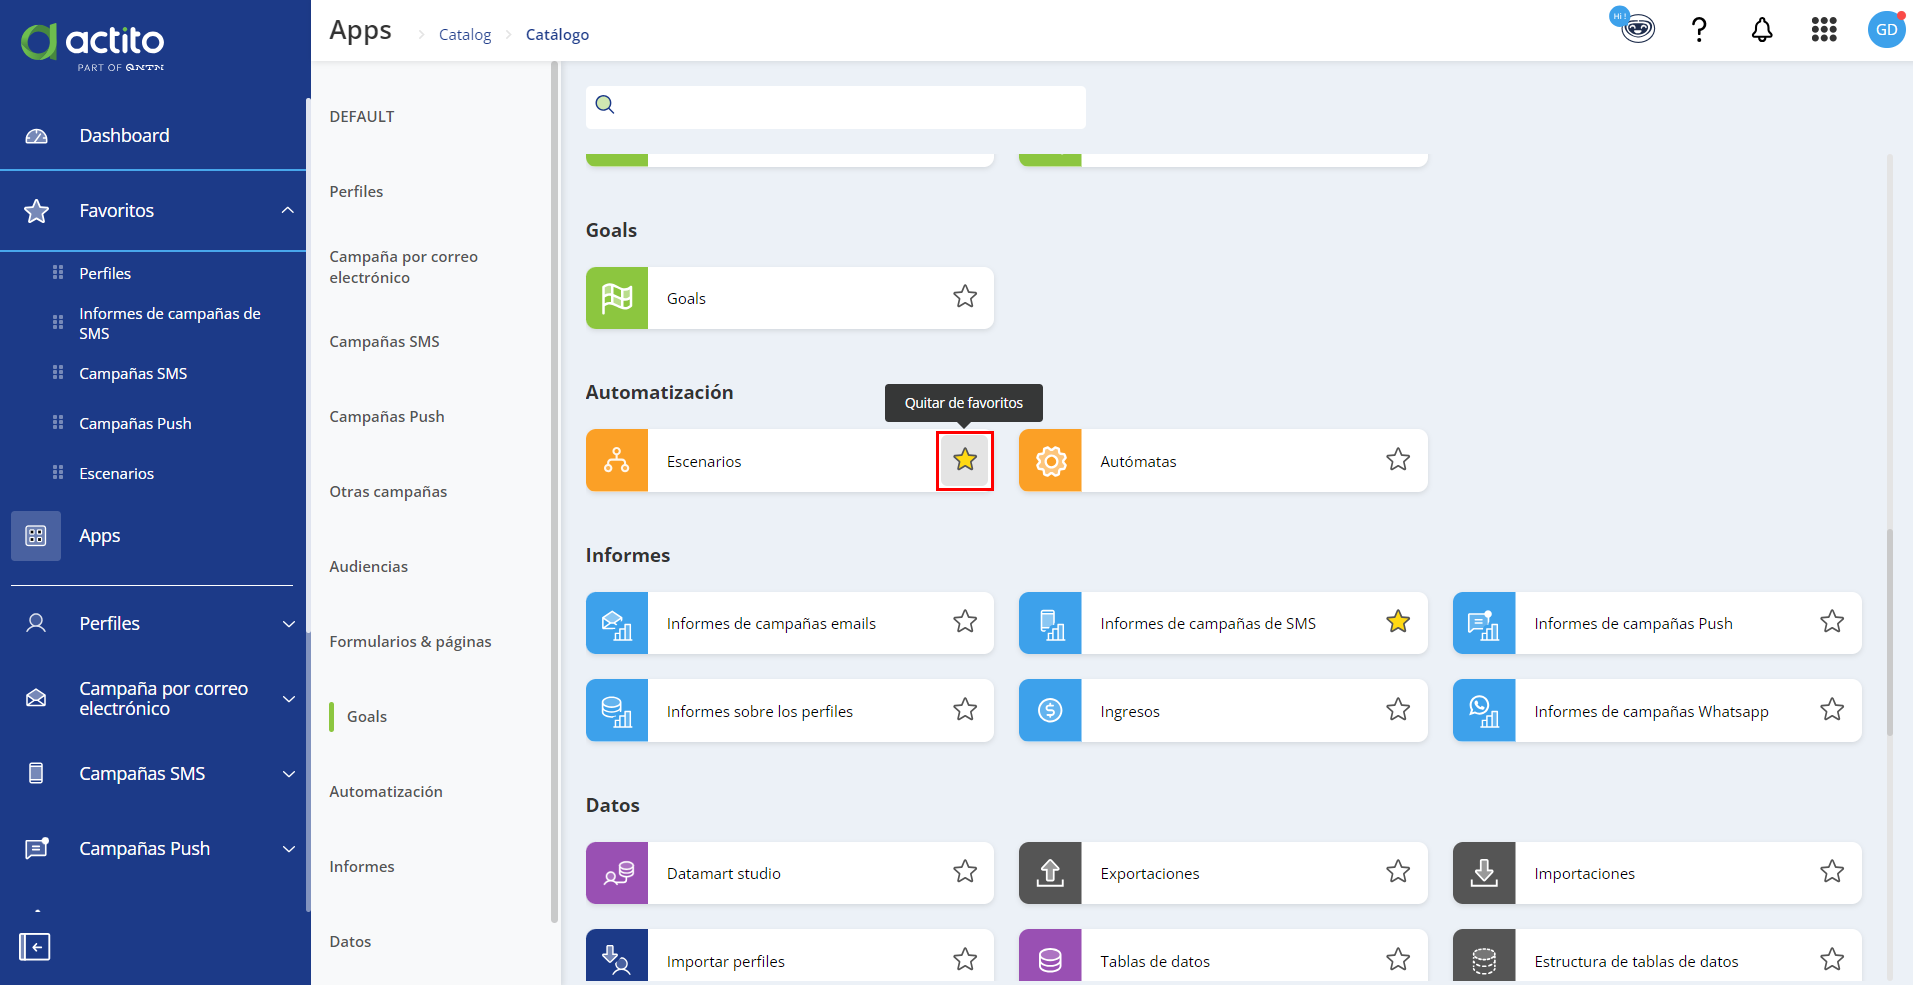Open the notifications bell
This screenshot has height=985, width=1913.
coord(1762,30)
